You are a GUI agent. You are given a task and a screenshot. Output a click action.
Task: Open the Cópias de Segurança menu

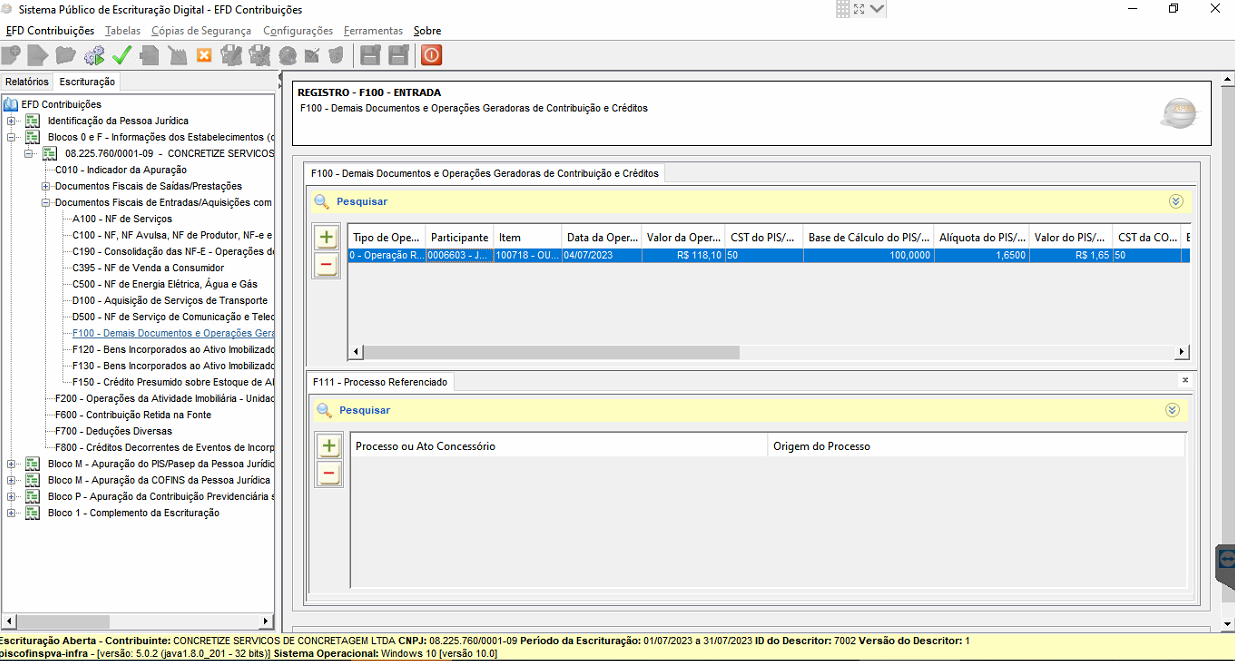[x=201, y=31]
